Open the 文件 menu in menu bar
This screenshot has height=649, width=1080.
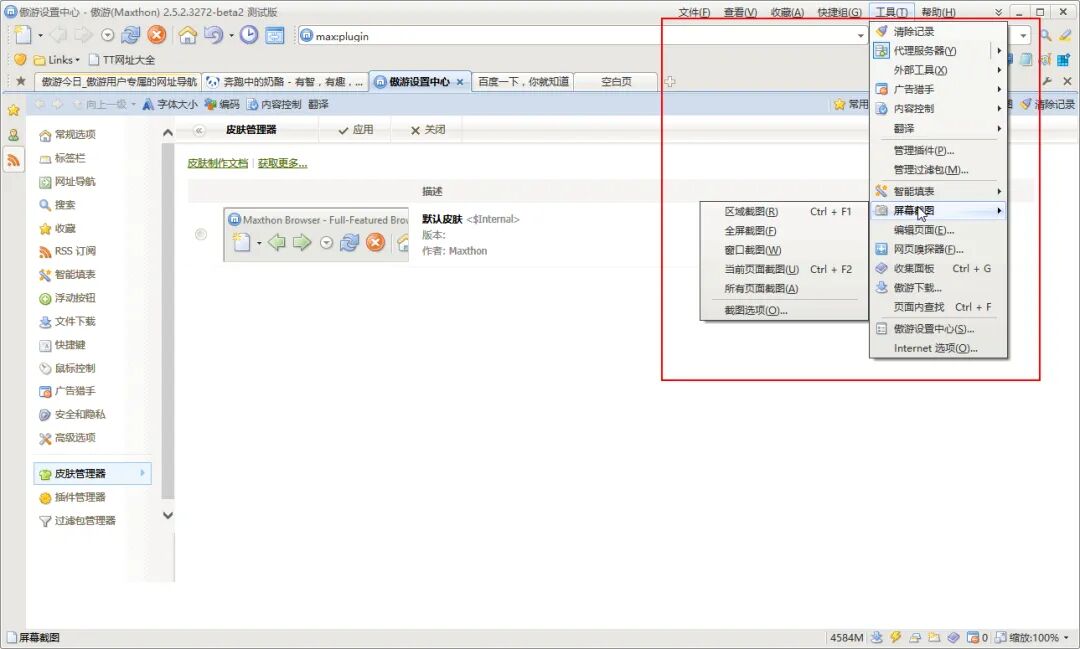click(x=694, y=12)
